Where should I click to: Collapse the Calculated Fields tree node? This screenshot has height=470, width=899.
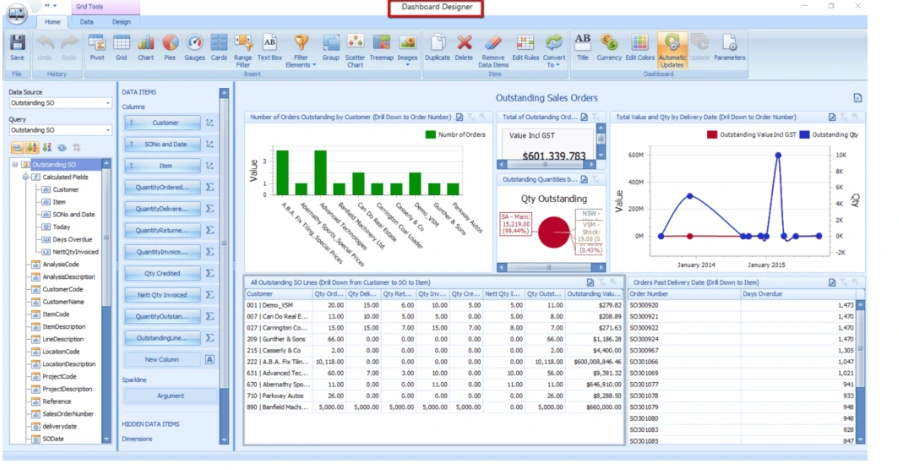pos(25,177)
